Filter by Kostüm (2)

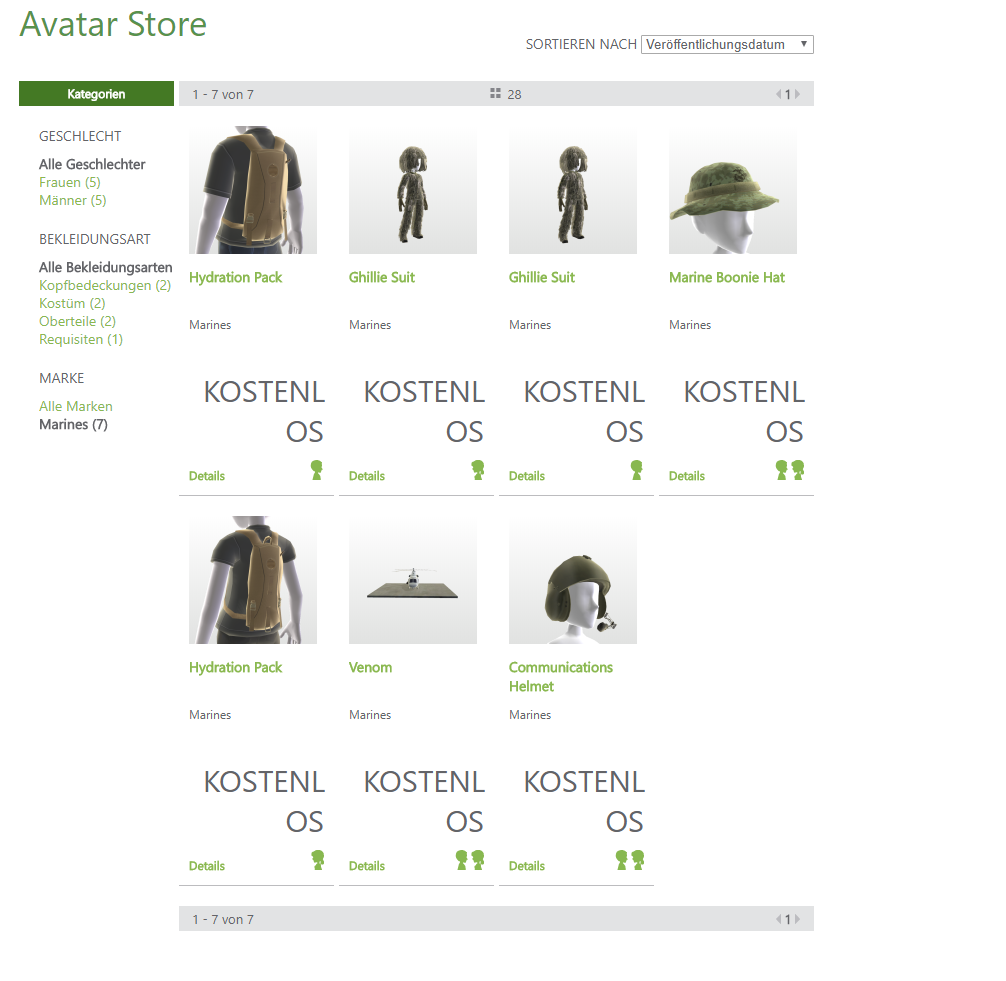pyautogui.click(x=72, y=303)
